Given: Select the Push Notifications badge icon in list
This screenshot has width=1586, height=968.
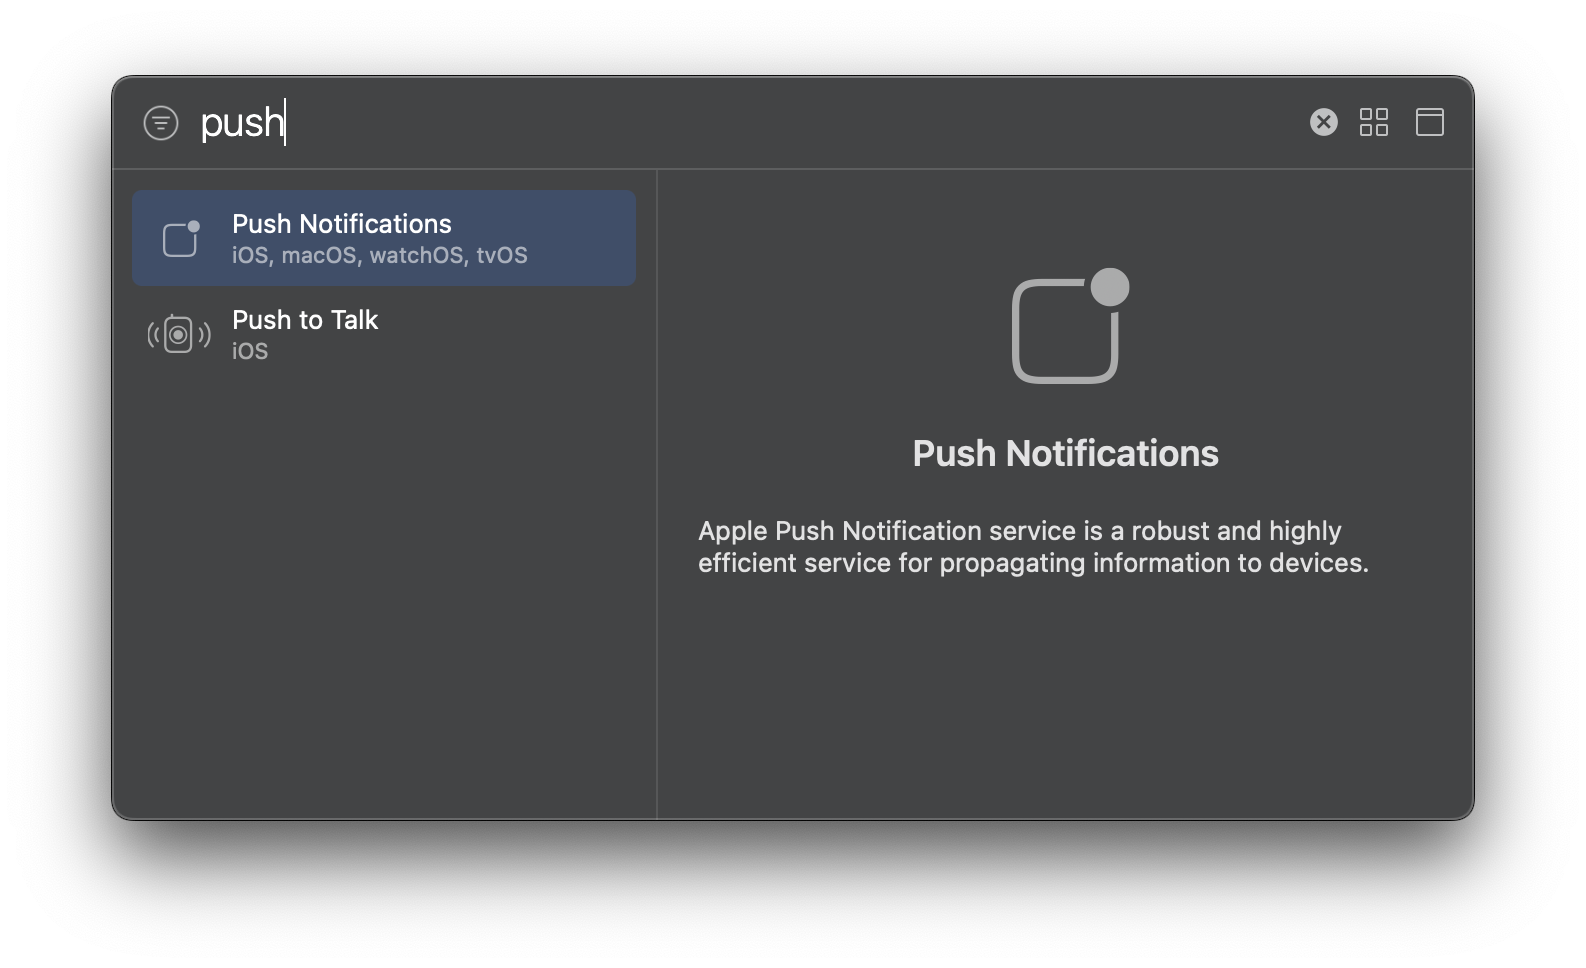Looking at the screenshot, I should click(x=181, y=238).
